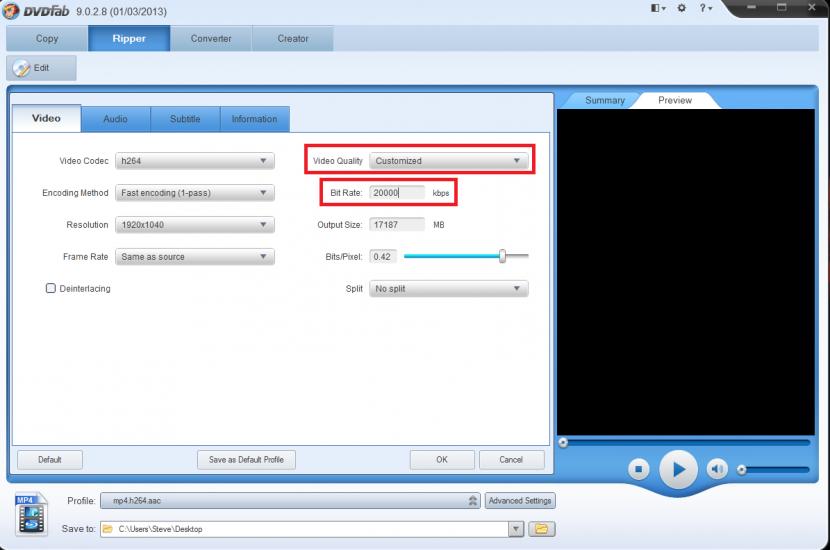Click the Bits/Pixel value field
Screen dimensions: 830x550
(x=382, y=257)
